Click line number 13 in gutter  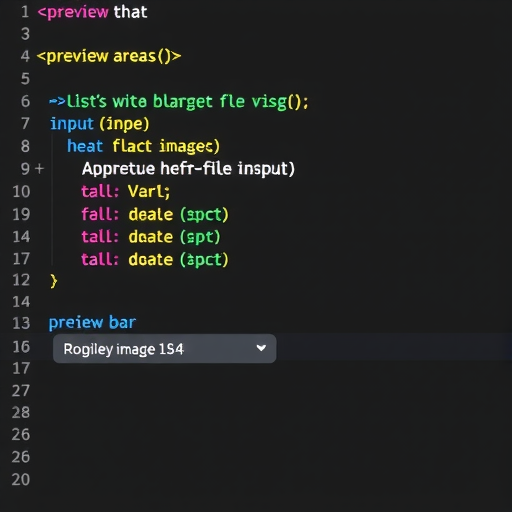click(21, 323)
